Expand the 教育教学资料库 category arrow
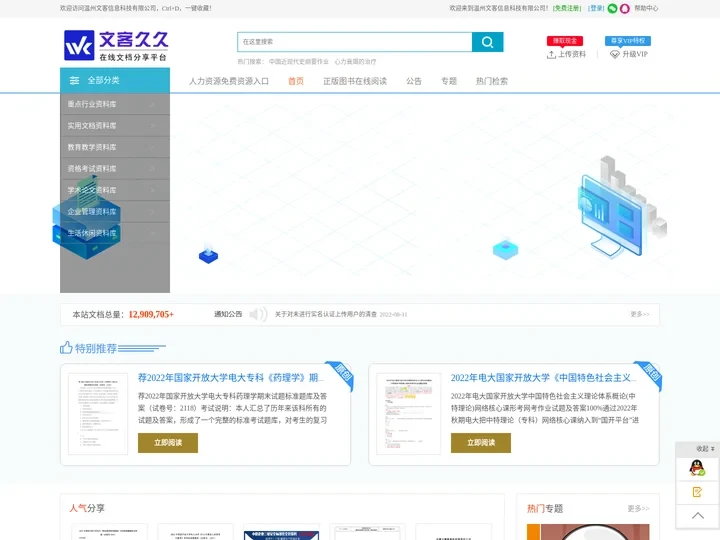720x540 pixels. (153, 147)
